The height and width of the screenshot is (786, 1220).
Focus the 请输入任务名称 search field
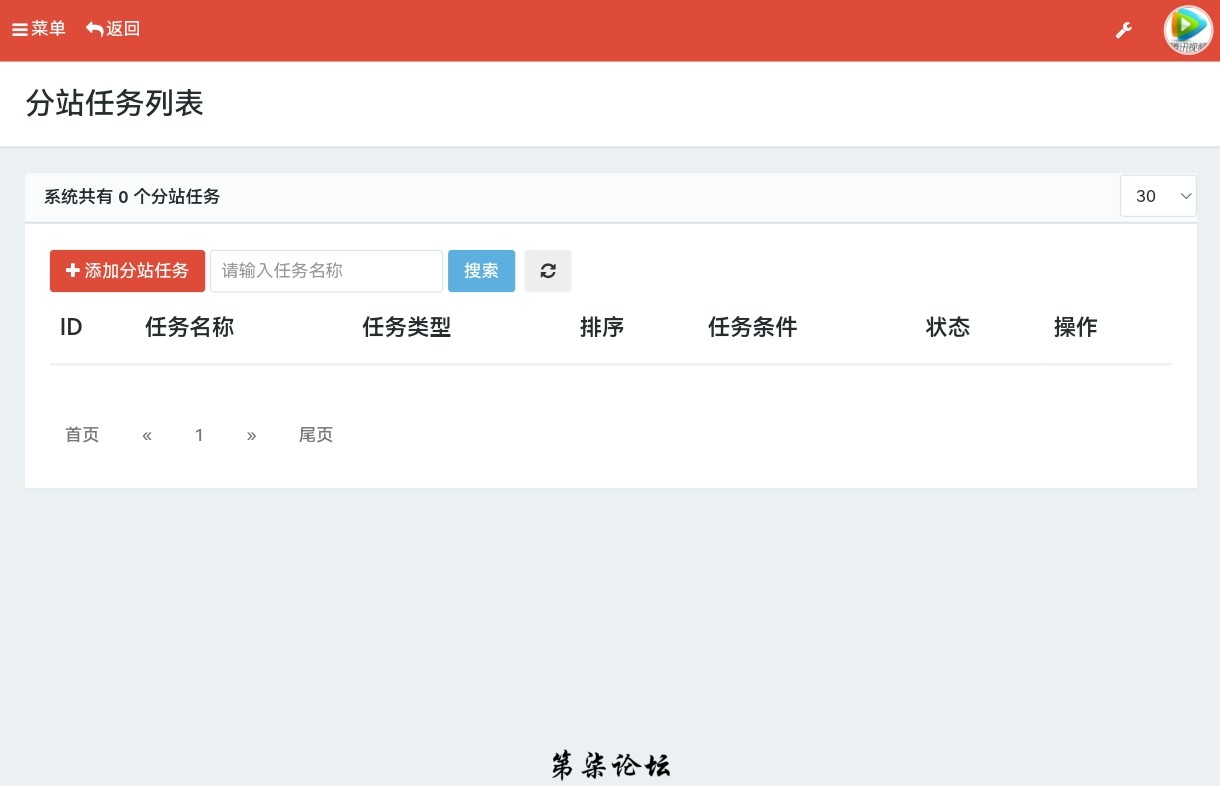pyautogui.click(x=326, y=271)
